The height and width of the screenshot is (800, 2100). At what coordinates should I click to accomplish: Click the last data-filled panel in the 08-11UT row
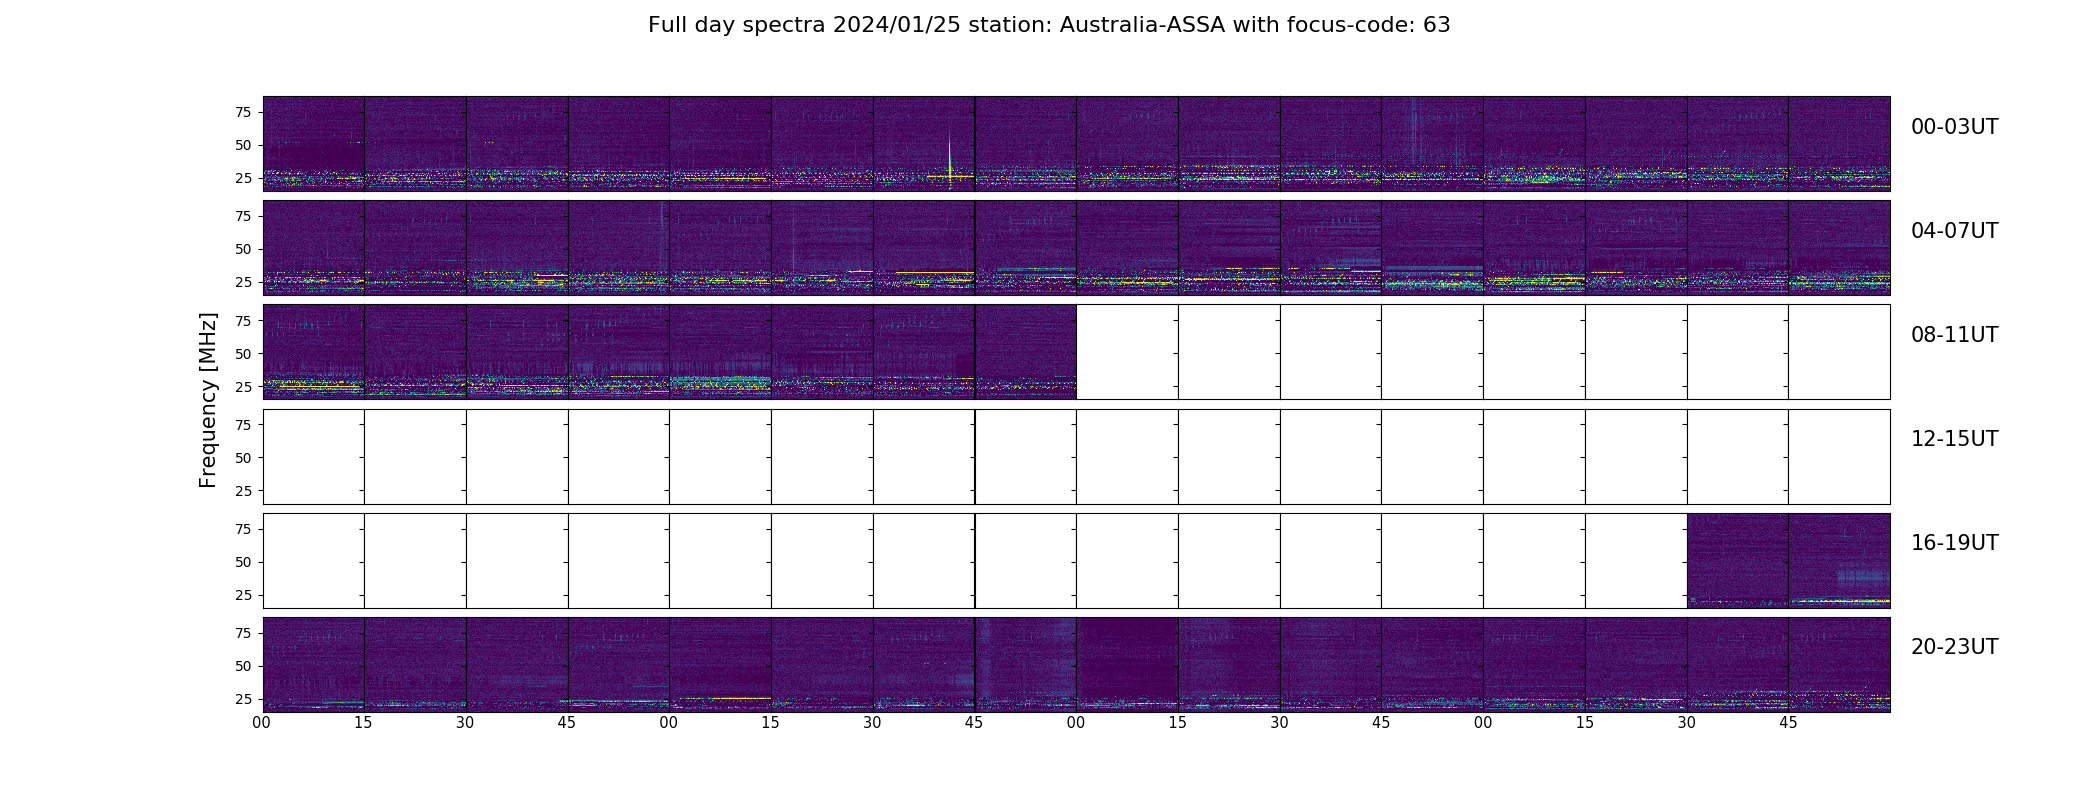coord(1026,352)
